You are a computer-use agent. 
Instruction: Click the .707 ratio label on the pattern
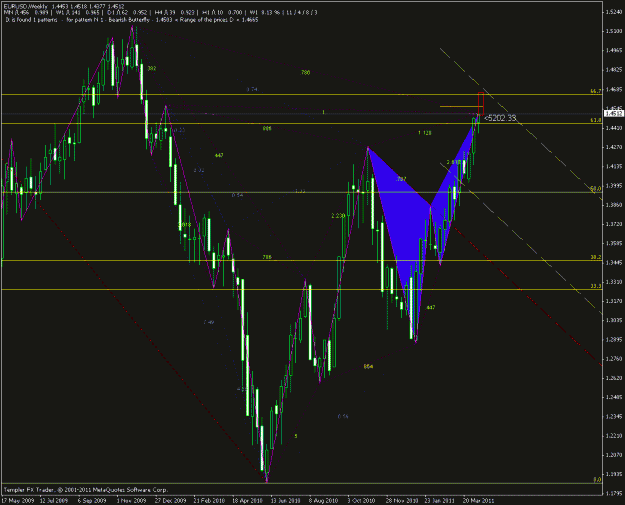401,179
